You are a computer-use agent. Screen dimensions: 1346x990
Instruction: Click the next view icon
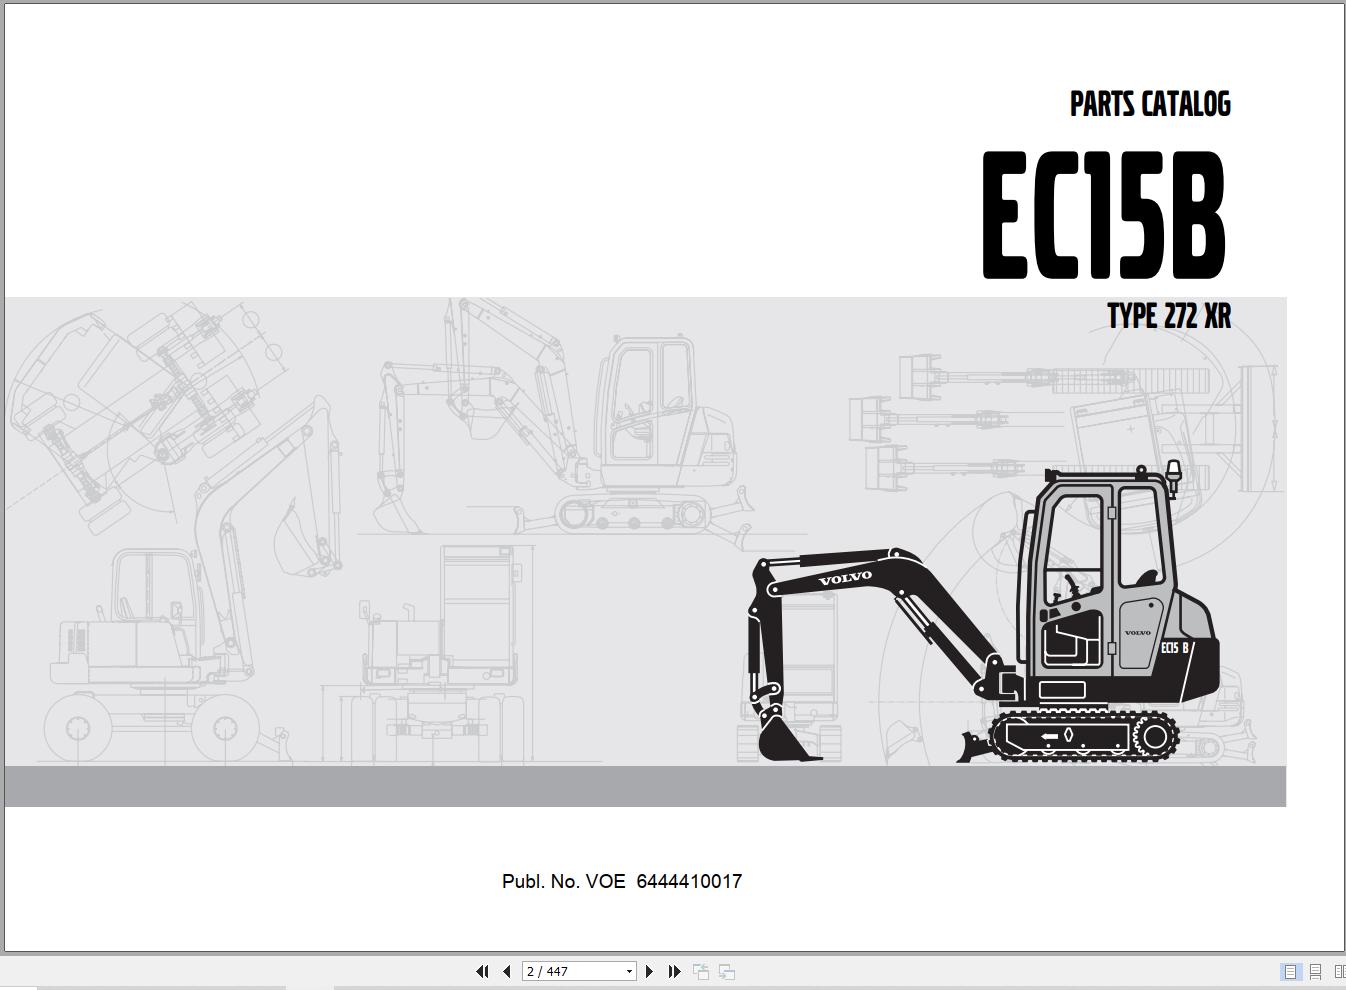[727, 971]
